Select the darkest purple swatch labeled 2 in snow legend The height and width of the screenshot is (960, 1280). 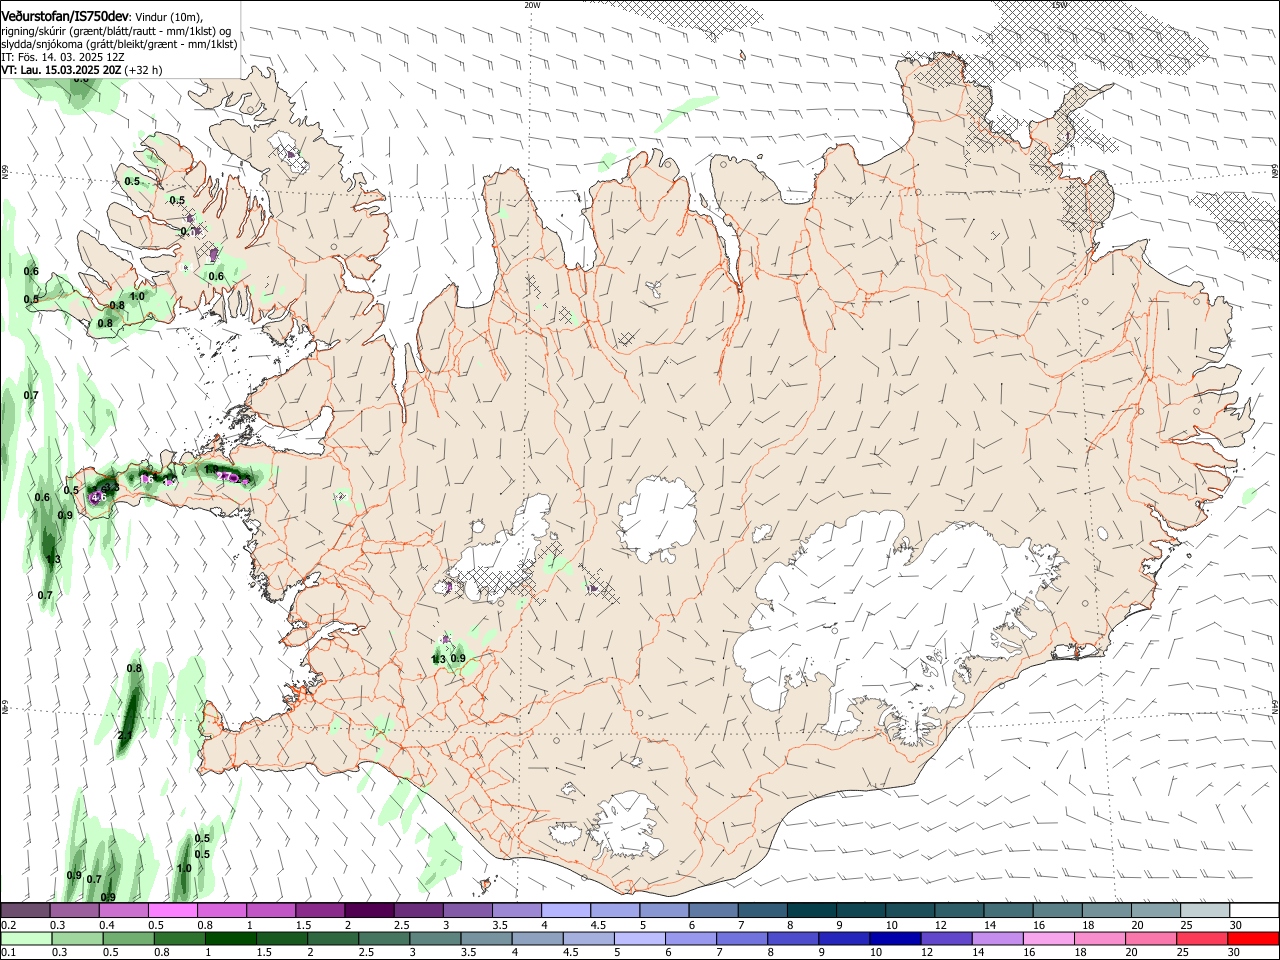tap(369, 911)
